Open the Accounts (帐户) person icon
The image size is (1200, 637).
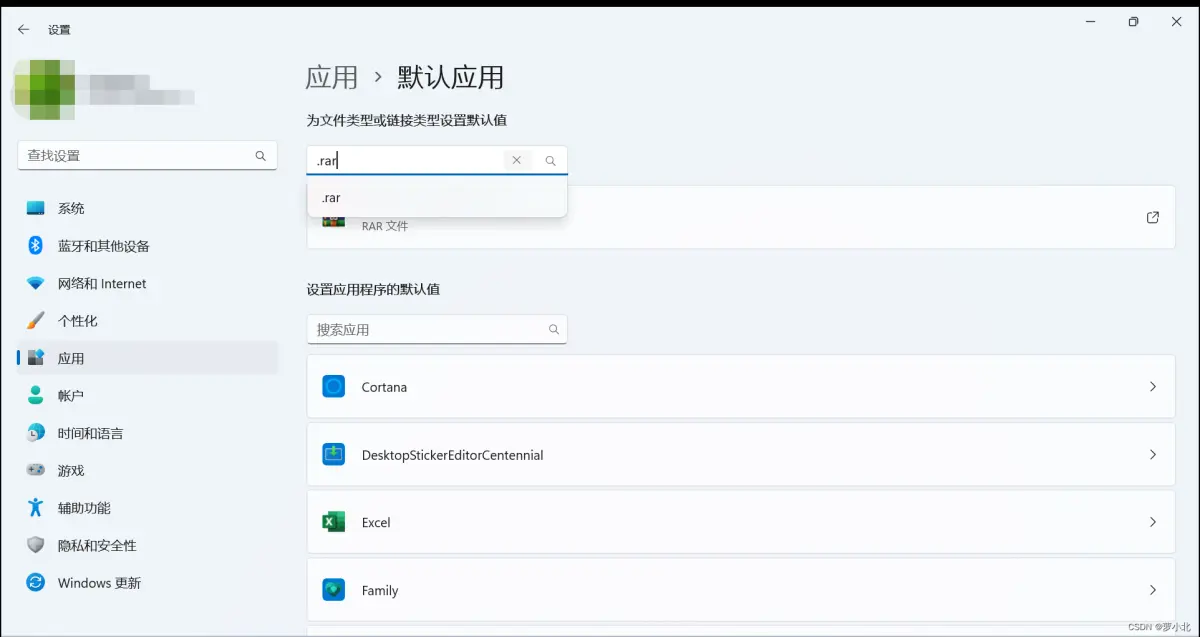[36, 396]
